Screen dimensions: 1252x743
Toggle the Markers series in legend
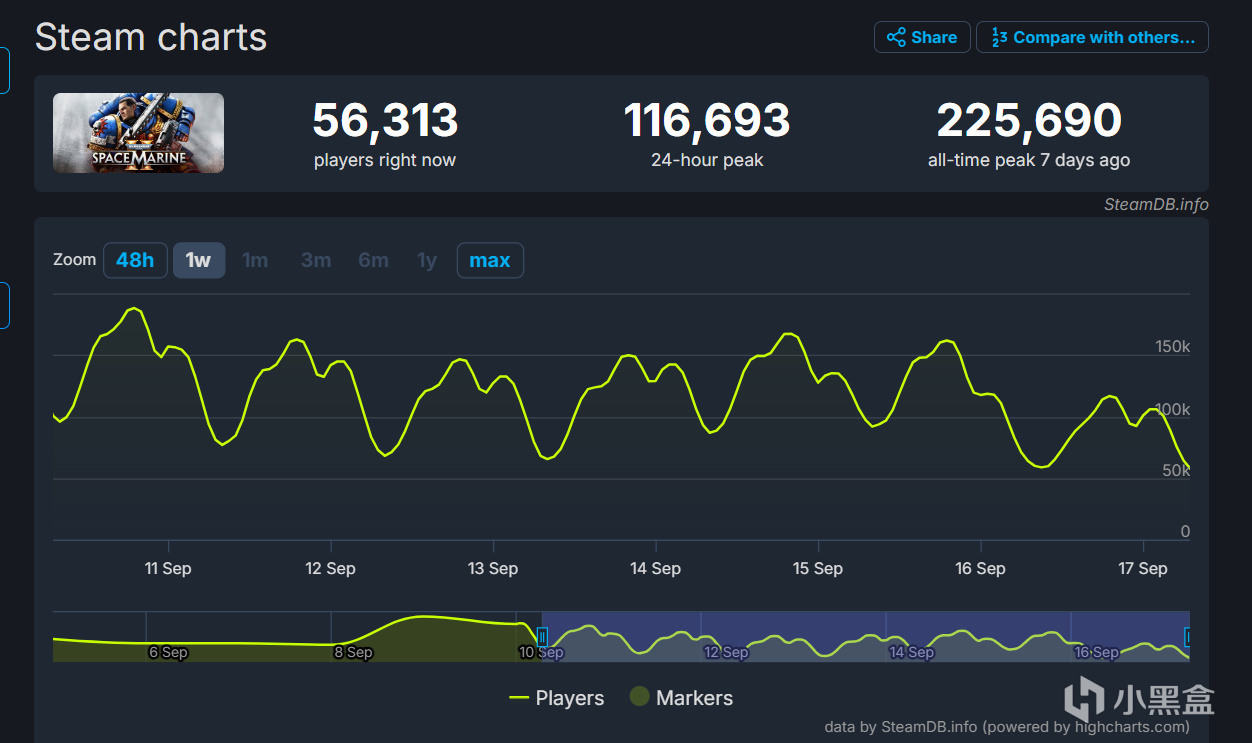click(x=681, y=698)
